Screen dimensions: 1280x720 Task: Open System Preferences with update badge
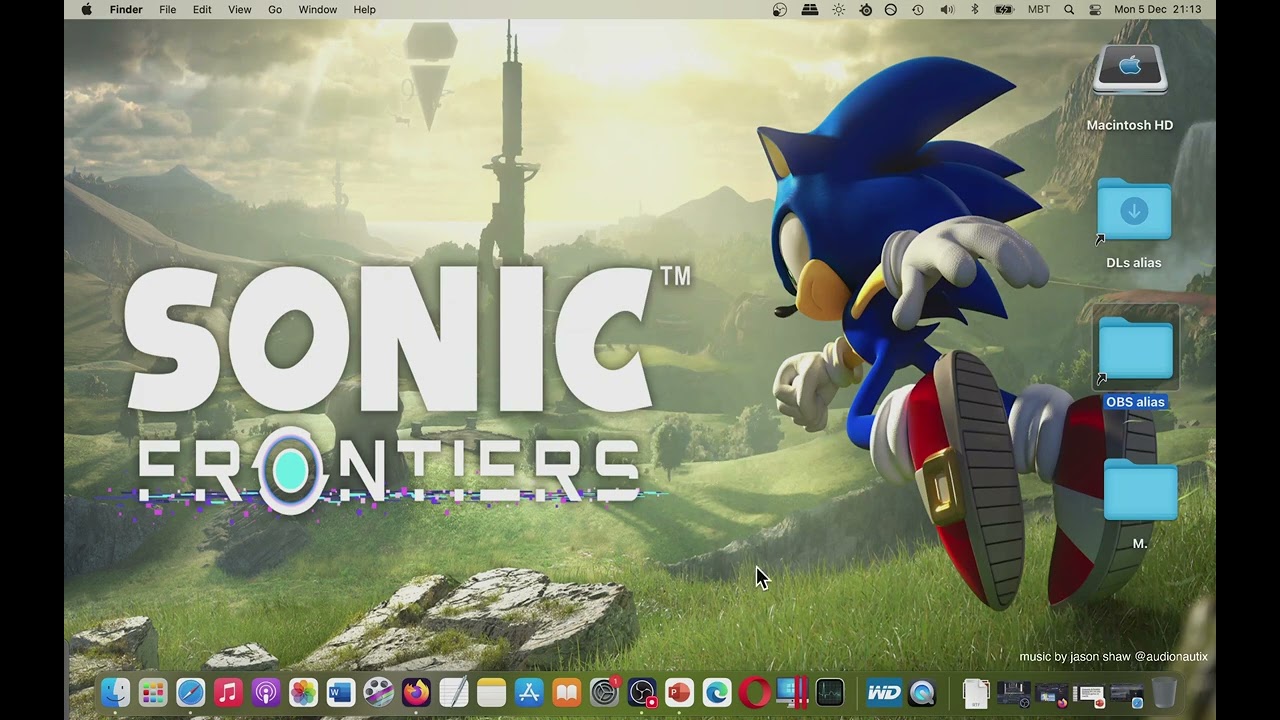click(x=604, y=692)
